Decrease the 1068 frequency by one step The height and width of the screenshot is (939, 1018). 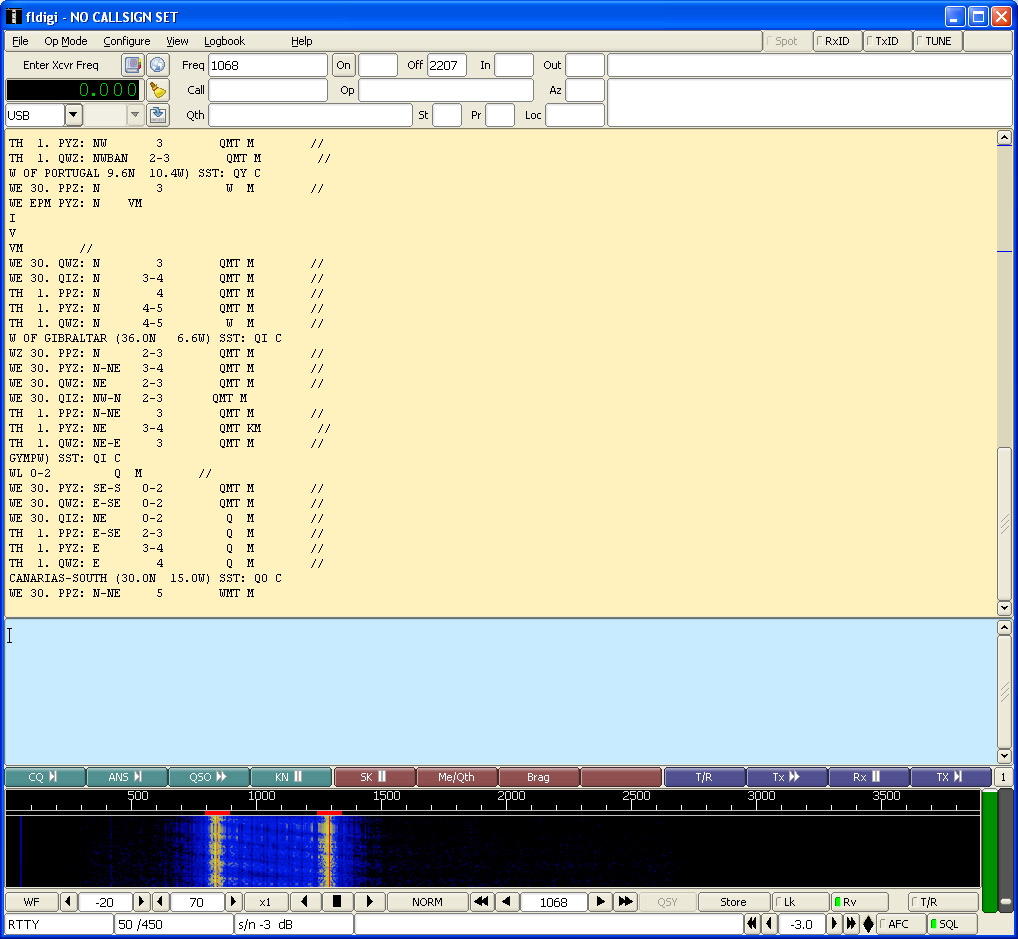pyautogui.click(x=507, y=901)
